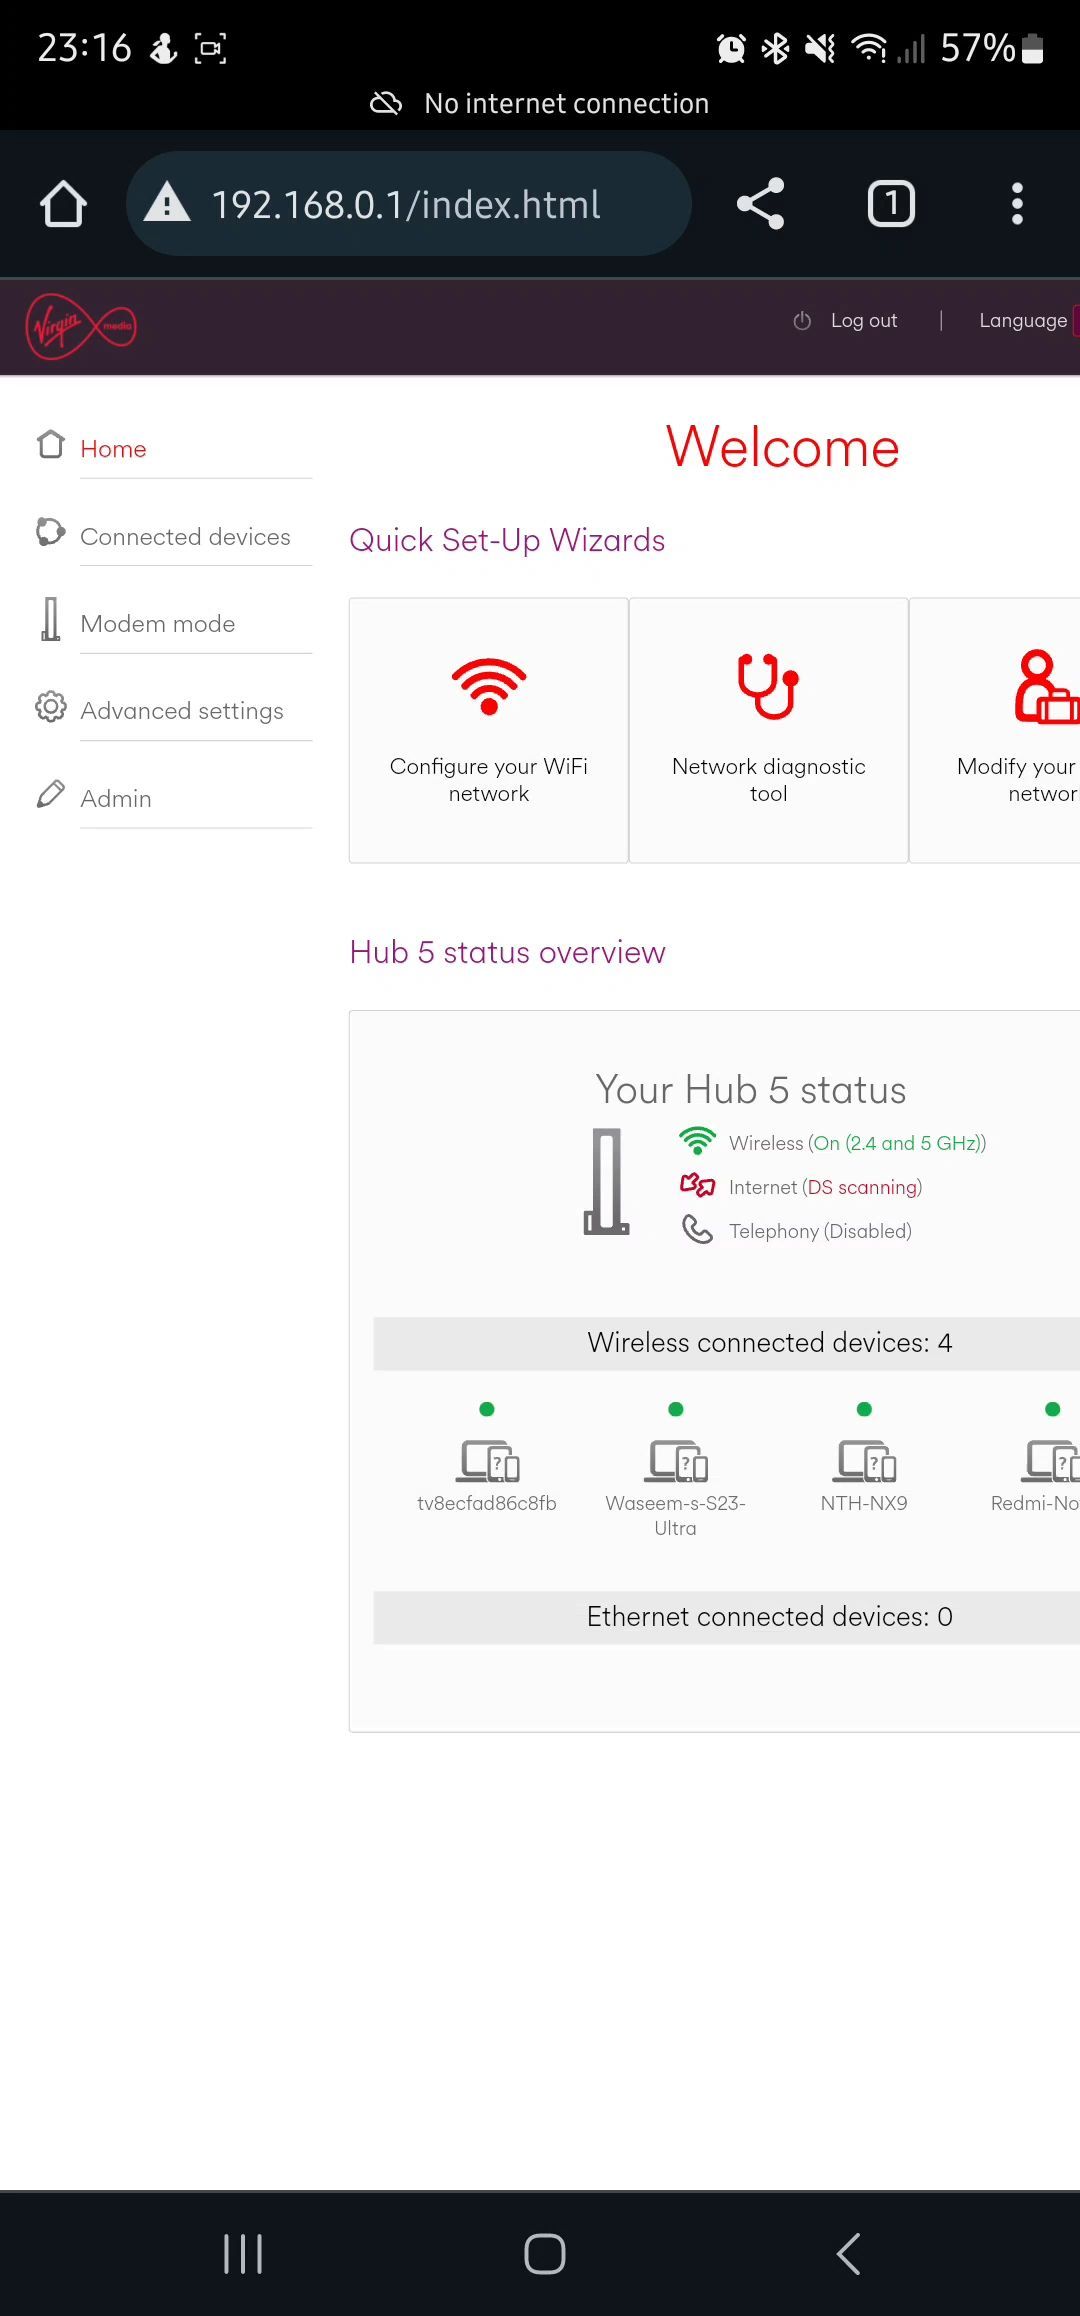Open the address bar with 192.168.0.1/index.html
The width and height of the screenshot is (1080, 2316).
pos(408,204)
